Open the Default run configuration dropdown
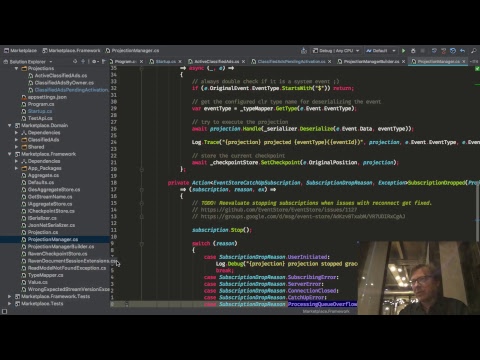Screen dimensions: 480x360 coord(380,51)
